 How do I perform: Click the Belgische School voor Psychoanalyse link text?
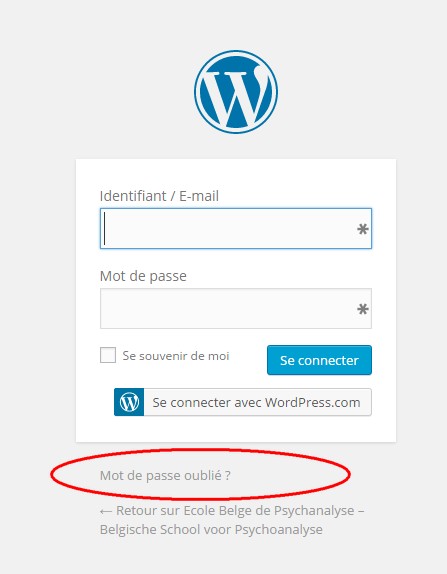click(x=211, y=530)
